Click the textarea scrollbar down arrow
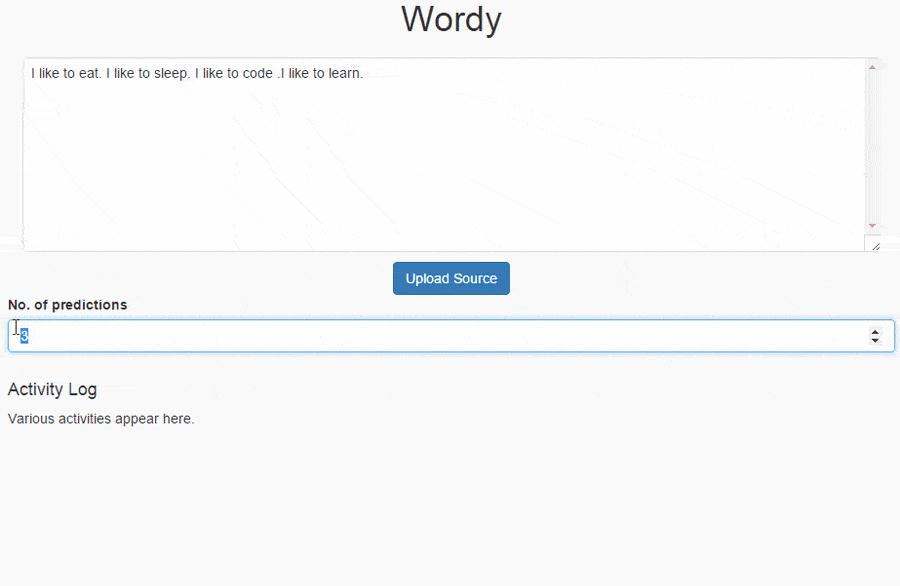This screenshot has width=900, height=586. (873, 224)
